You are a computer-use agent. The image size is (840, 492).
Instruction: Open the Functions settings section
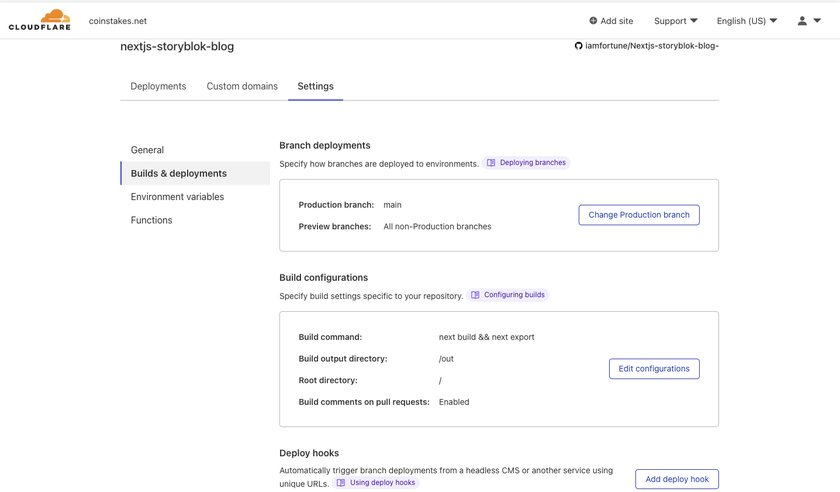coord(152,220)
